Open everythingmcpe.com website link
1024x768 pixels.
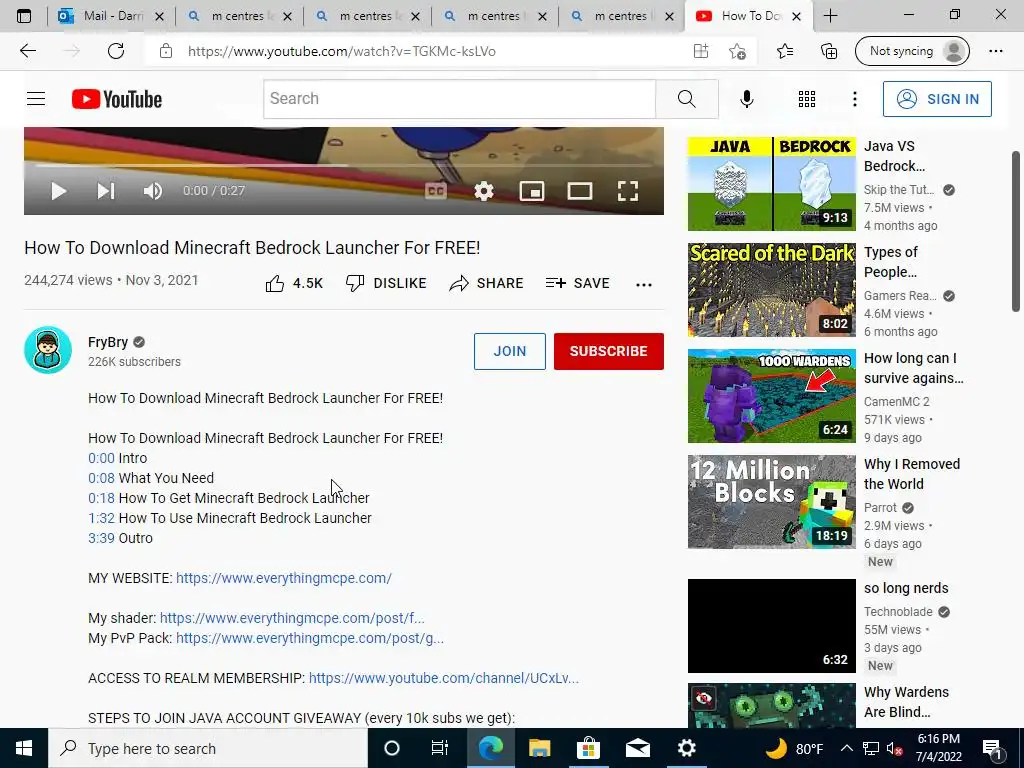(283, 579)
